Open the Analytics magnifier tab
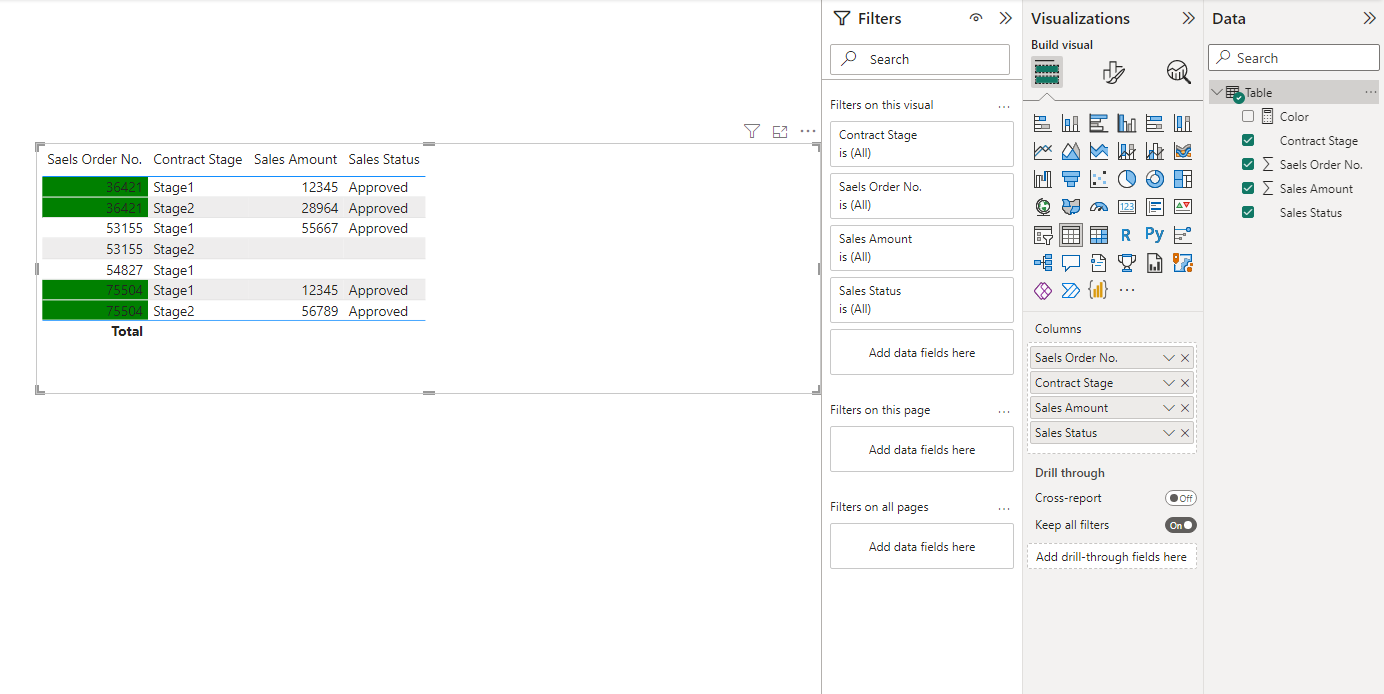 (x=1179, y=72)
